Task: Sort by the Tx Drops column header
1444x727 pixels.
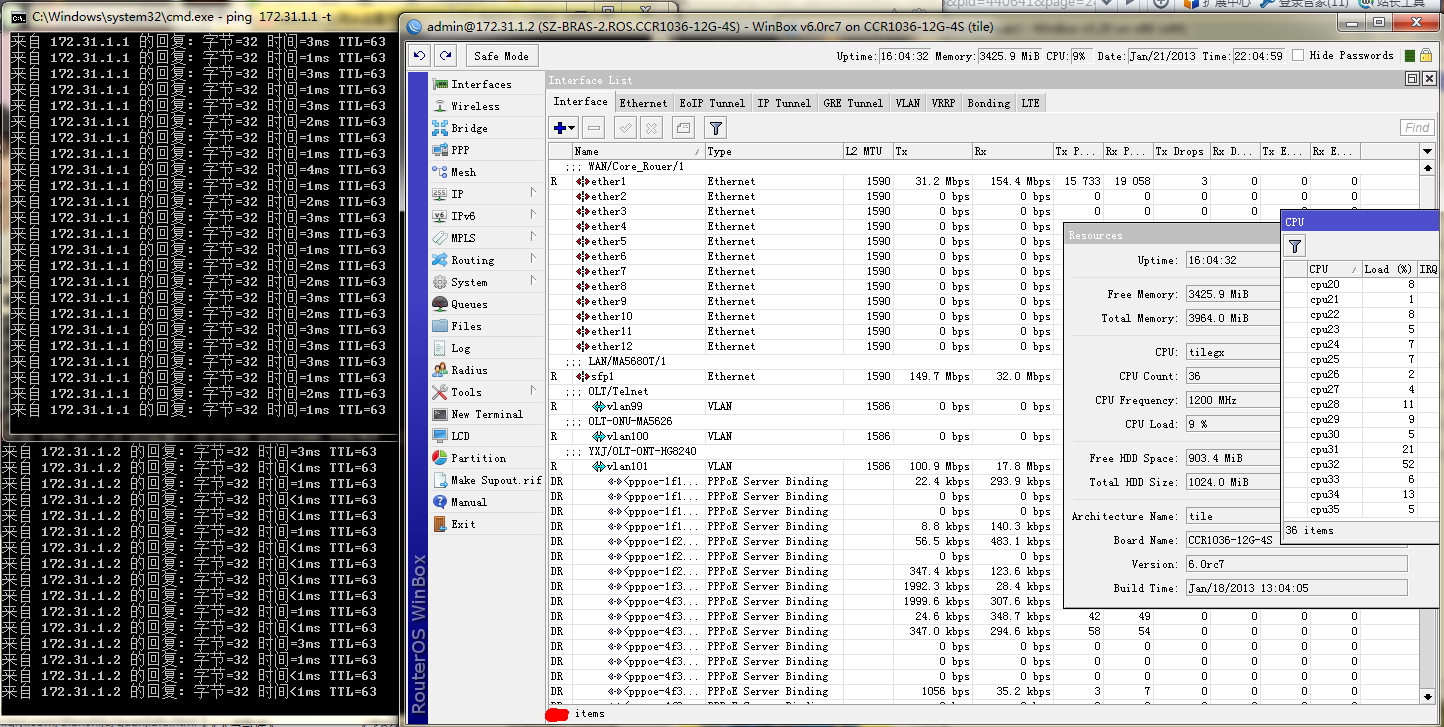Action: 1180,151
